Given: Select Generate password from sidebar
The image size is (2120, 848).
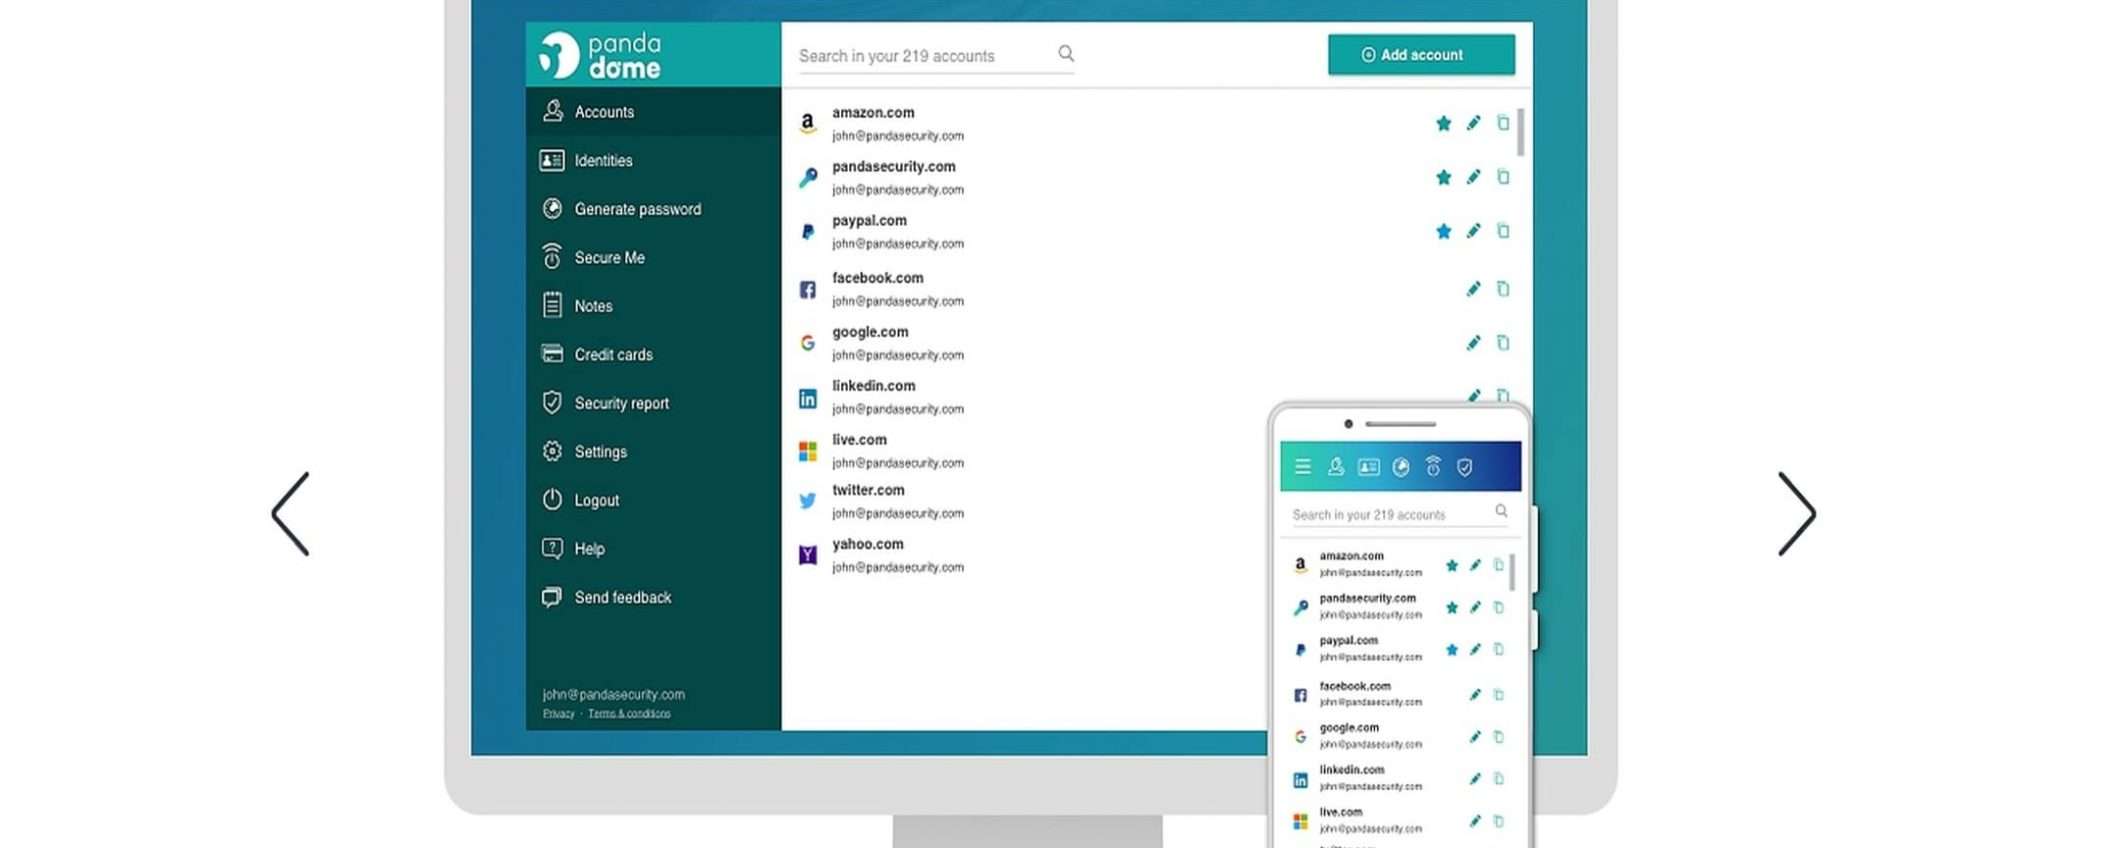Looking at the screenshot, I should (x=637, y=209).
